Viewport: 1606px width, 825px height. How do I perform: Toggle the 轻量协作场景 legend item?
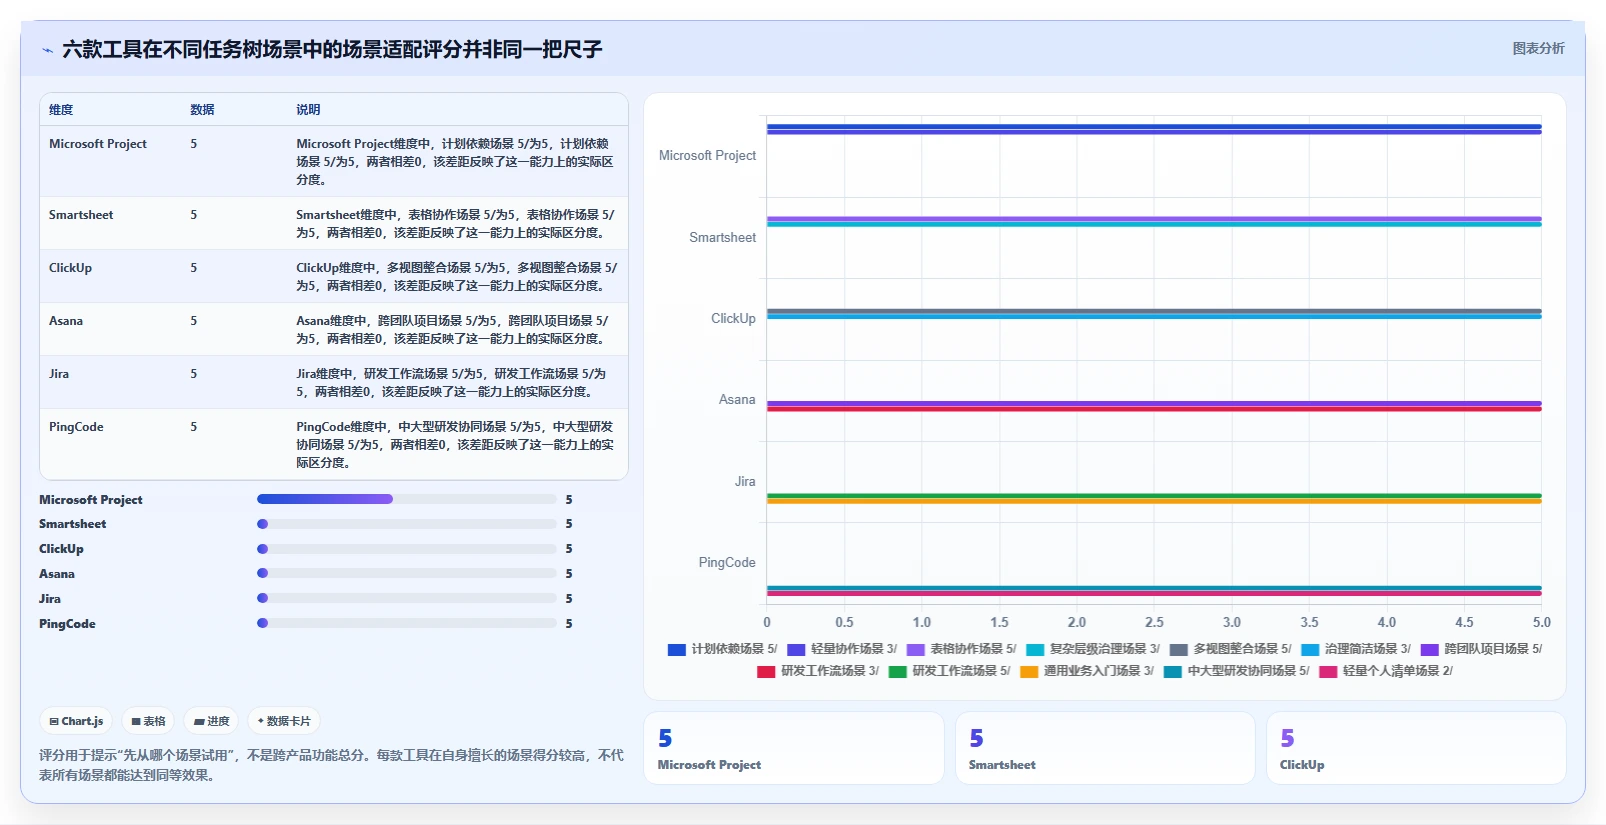(842, 649)
